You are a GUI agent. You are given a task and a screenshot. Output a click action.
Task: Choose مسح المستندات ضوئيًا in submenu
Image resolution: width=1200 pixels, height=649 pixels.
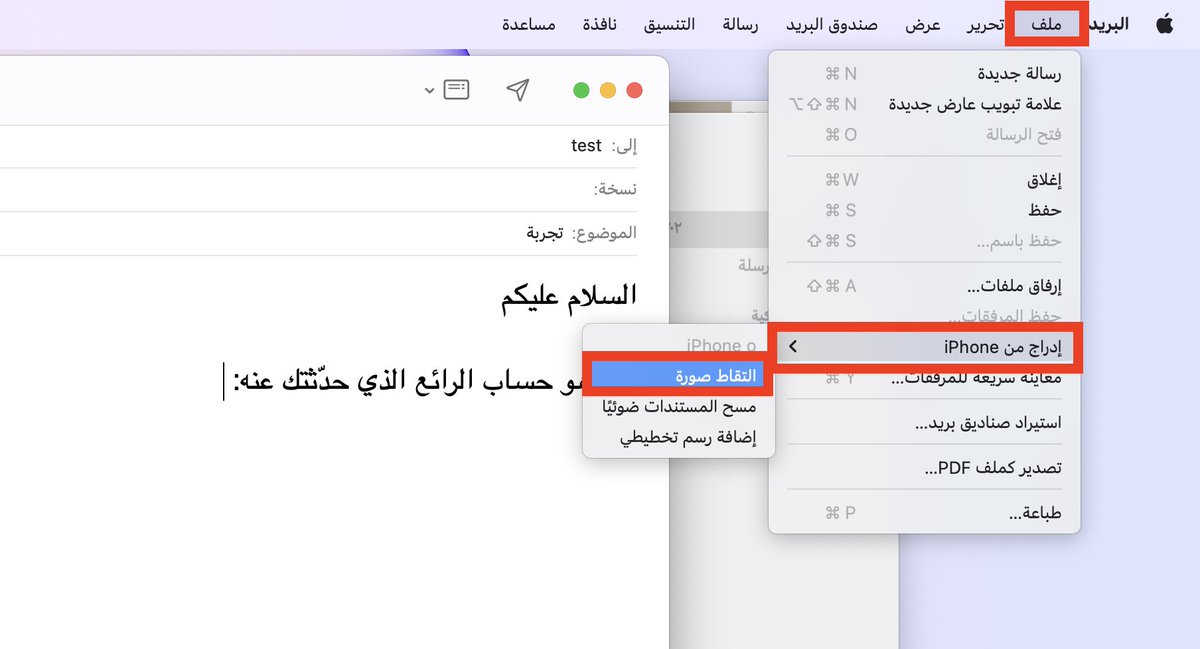pos(678,407)
